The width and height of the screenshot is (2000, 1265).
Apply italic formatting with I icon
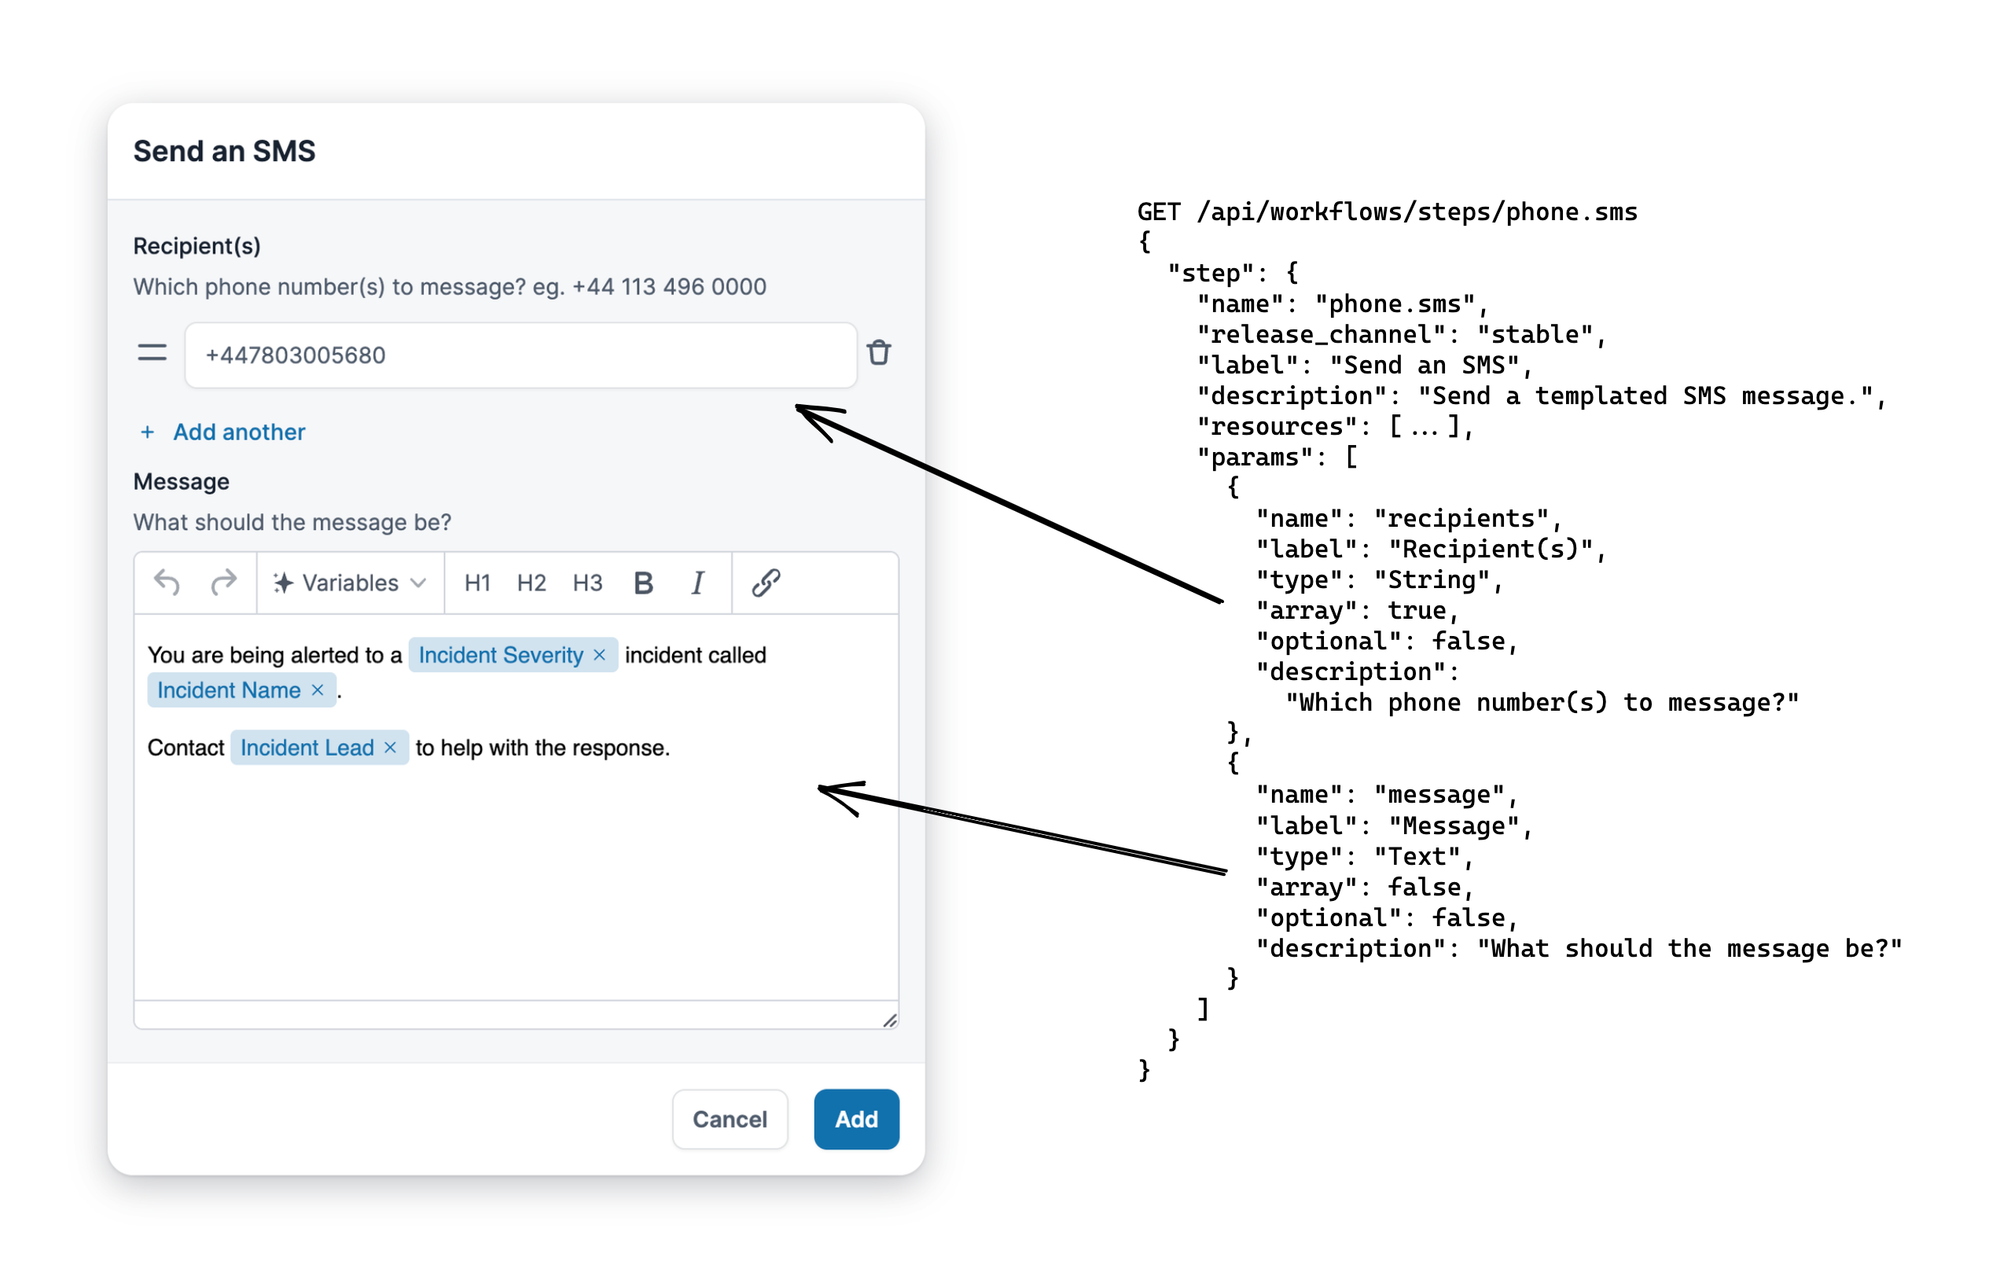(697, 583)
